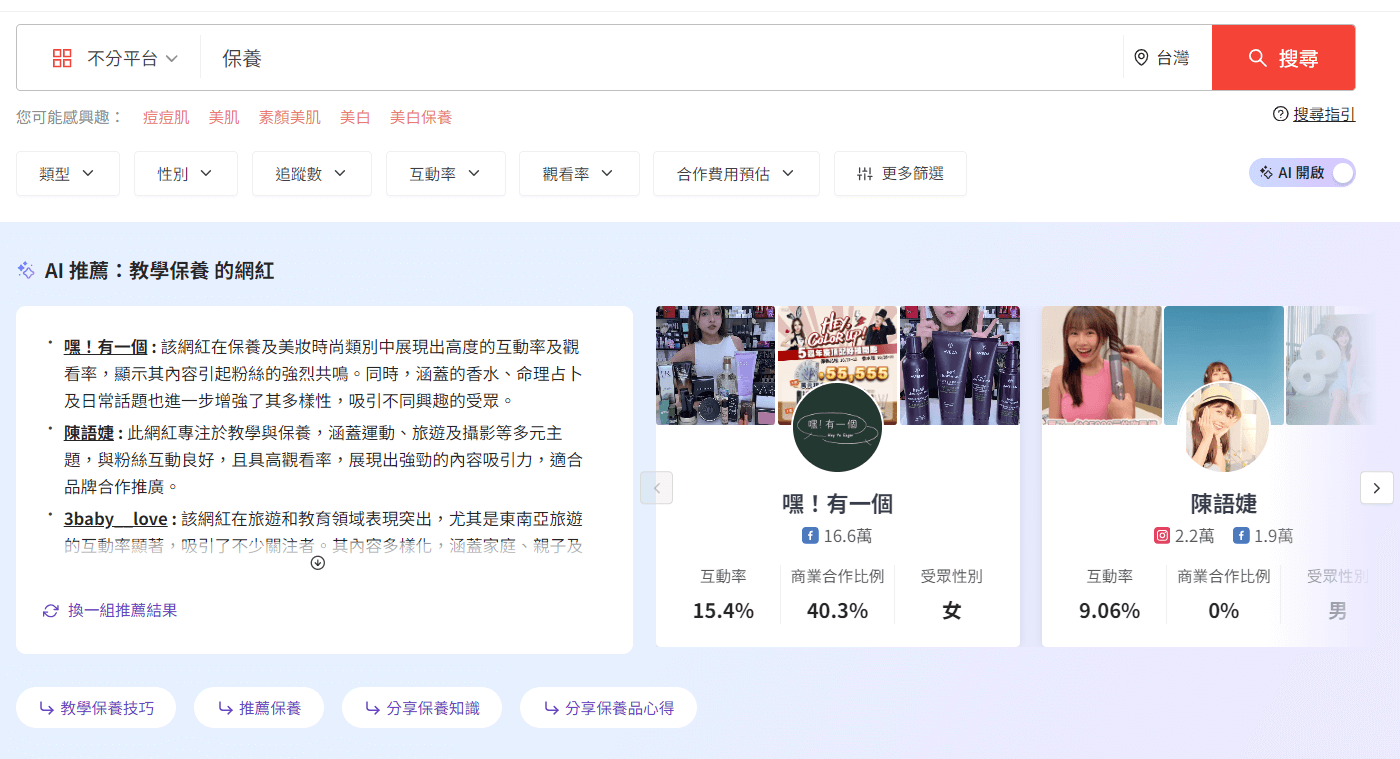Click the 9.06% engagement rate value
This screenshot has height=759, width=1400.
click(x=1109, y=610)
